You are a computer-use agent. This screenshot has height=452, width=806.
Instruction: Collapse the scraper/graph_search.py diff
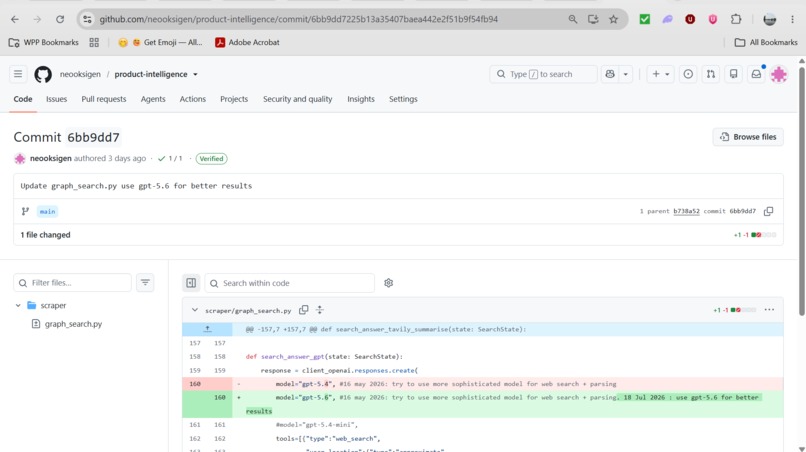(195, 310)
